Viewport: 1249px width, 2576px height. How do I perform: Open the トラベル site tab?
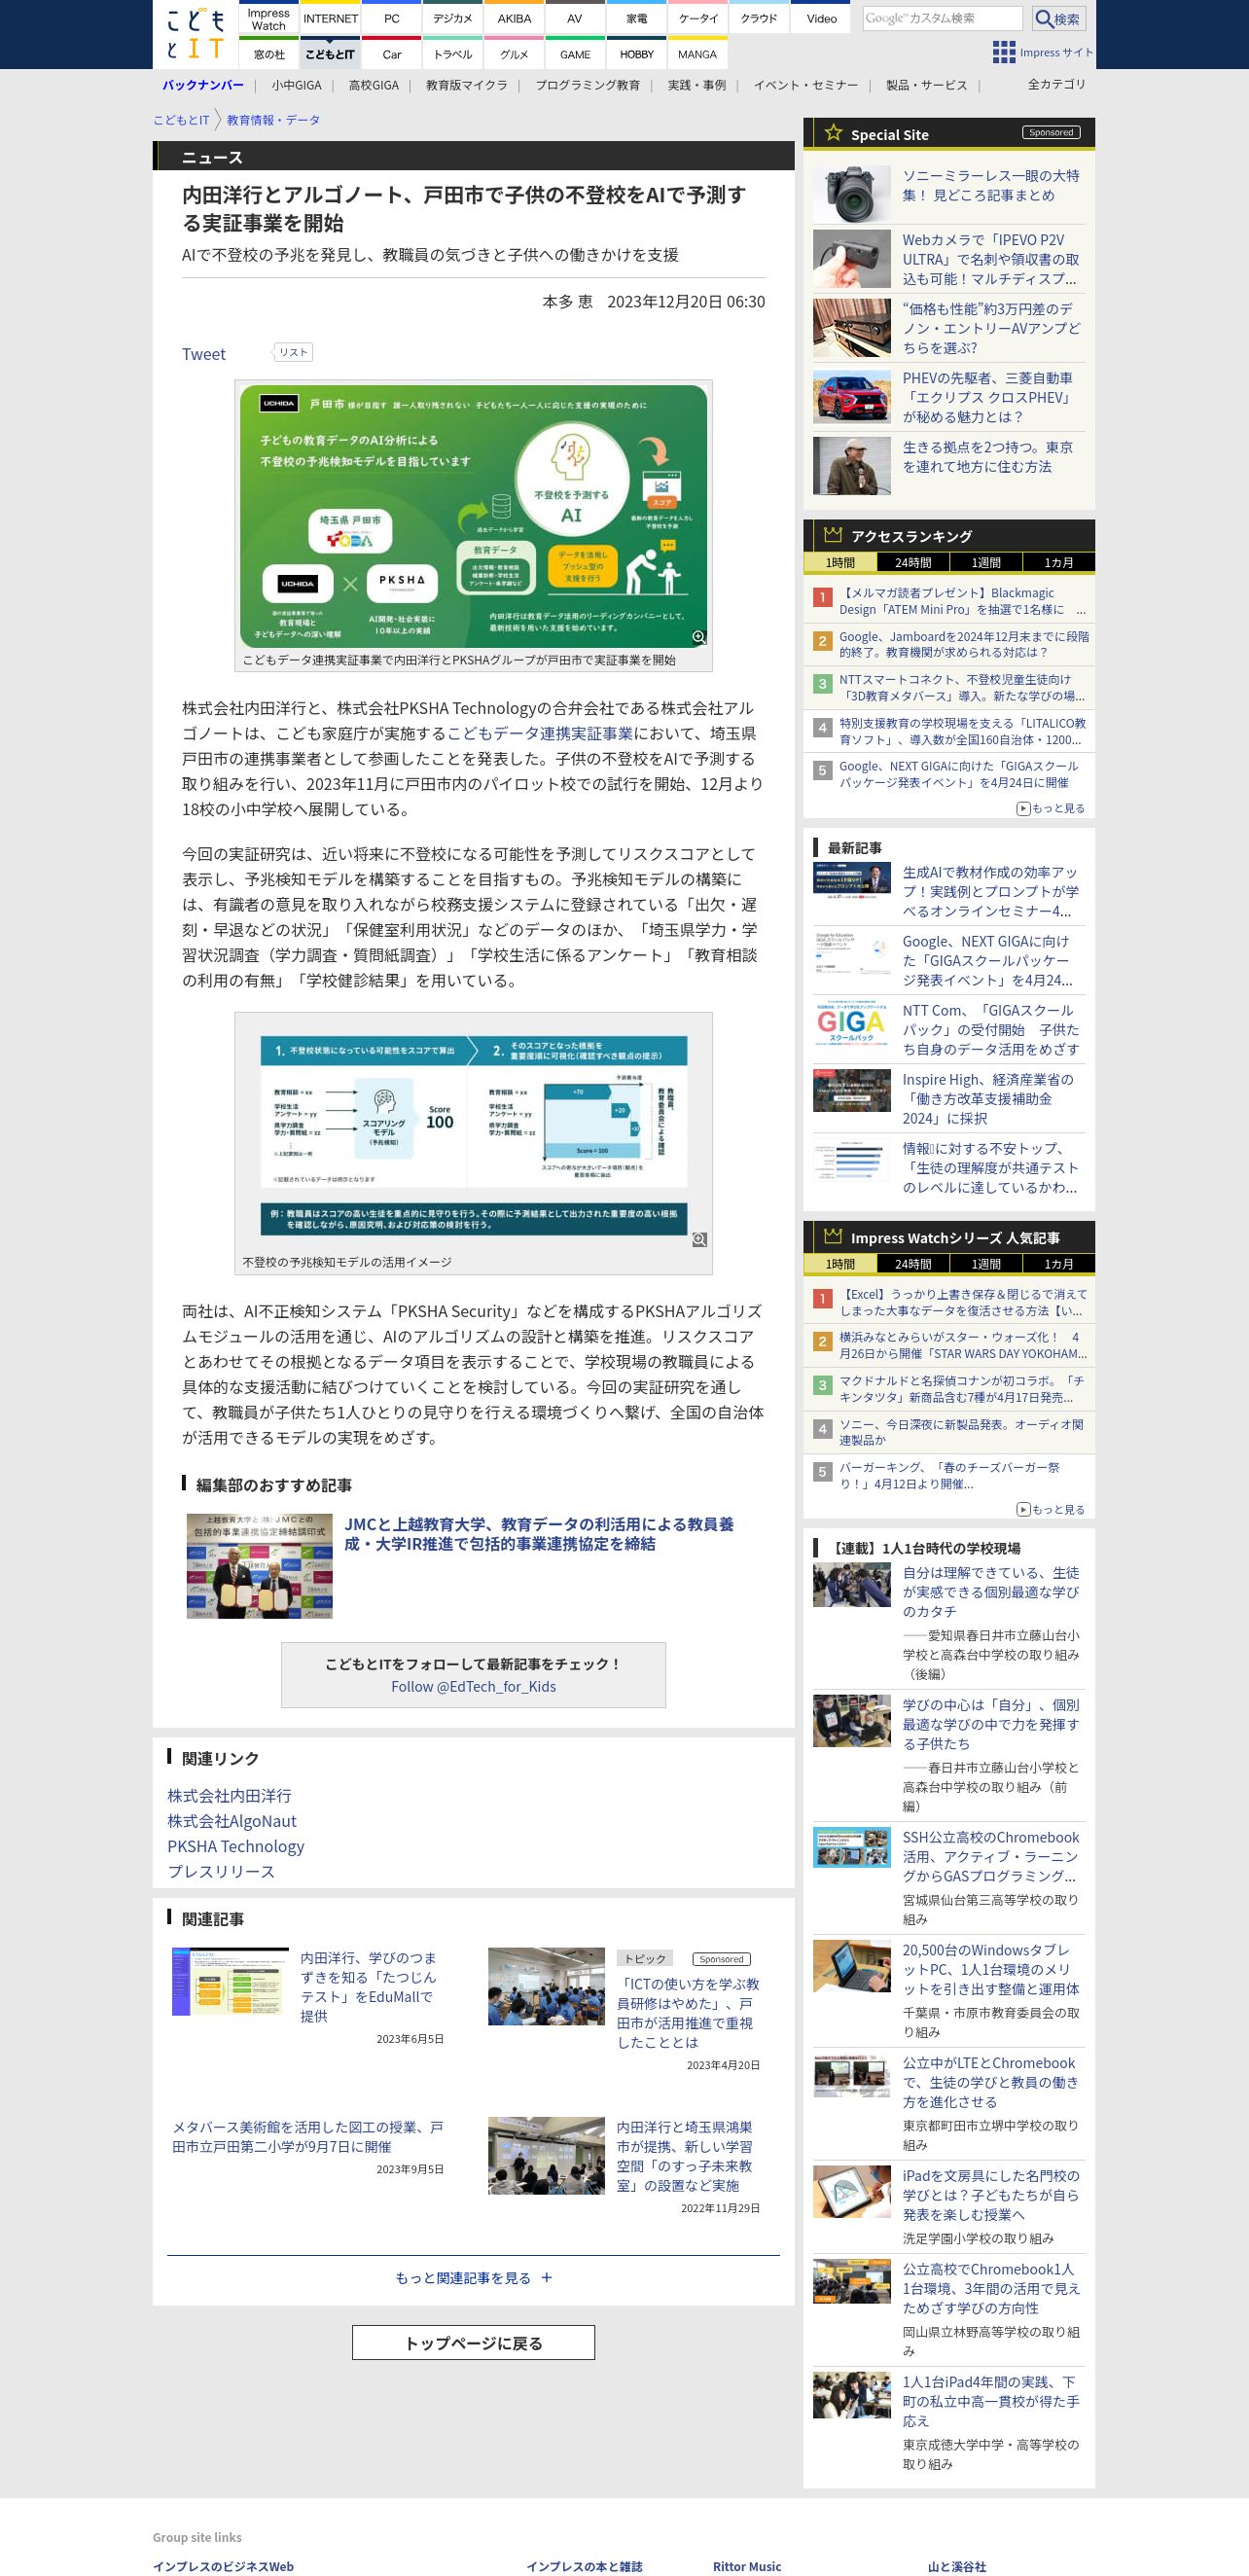(x=453, y=54)
